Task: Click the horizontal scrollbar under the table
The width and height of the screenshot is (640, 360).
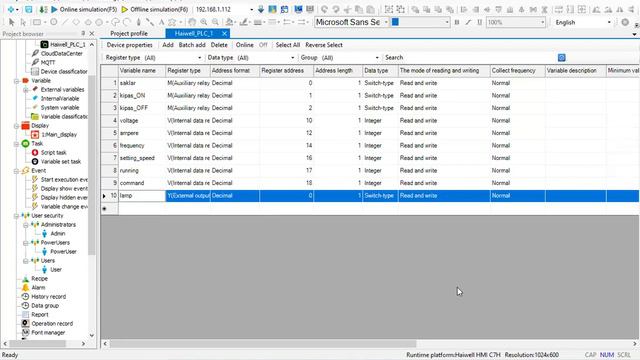Action: [x=263, y=344]
